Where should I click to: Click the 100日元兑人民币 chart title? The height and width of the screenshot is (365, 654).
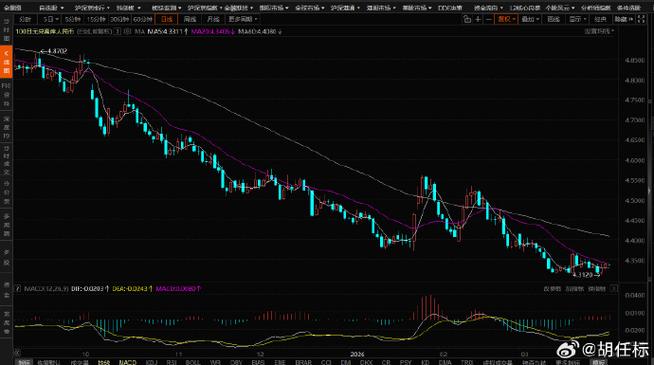point(45,31)
